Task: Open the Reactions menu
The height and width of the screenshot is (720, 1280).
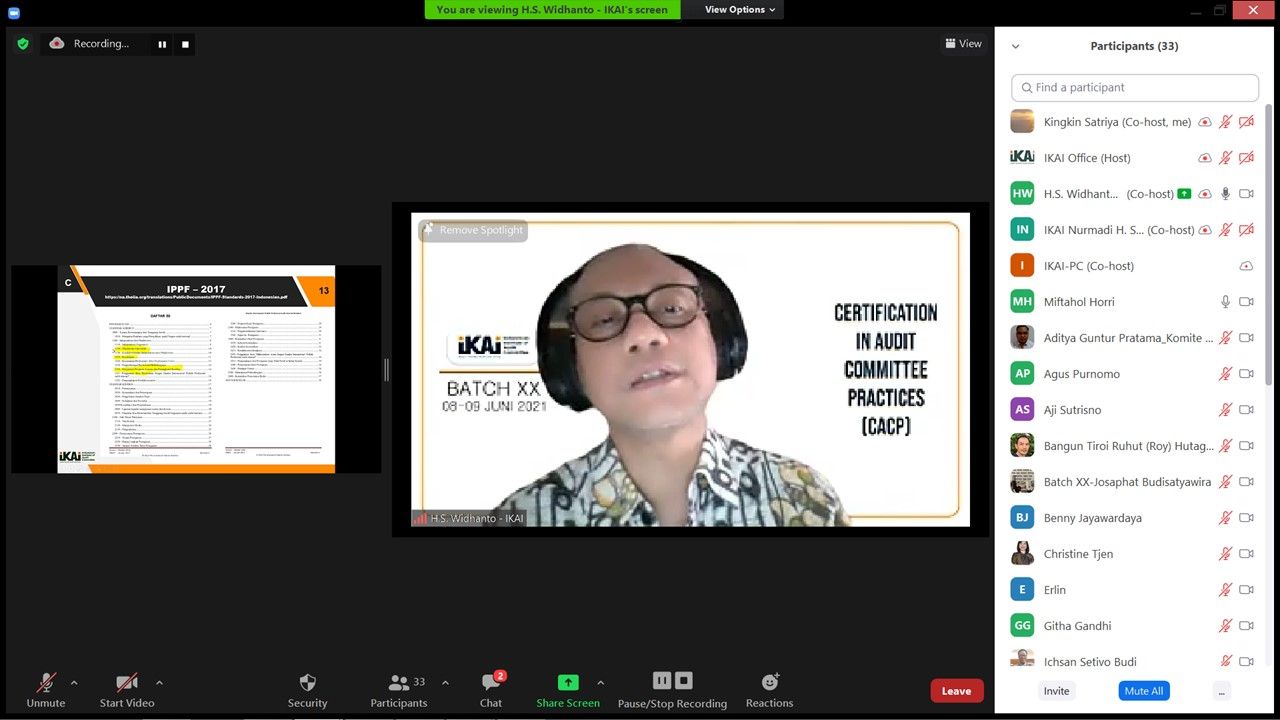Action: tap(769, 690)
